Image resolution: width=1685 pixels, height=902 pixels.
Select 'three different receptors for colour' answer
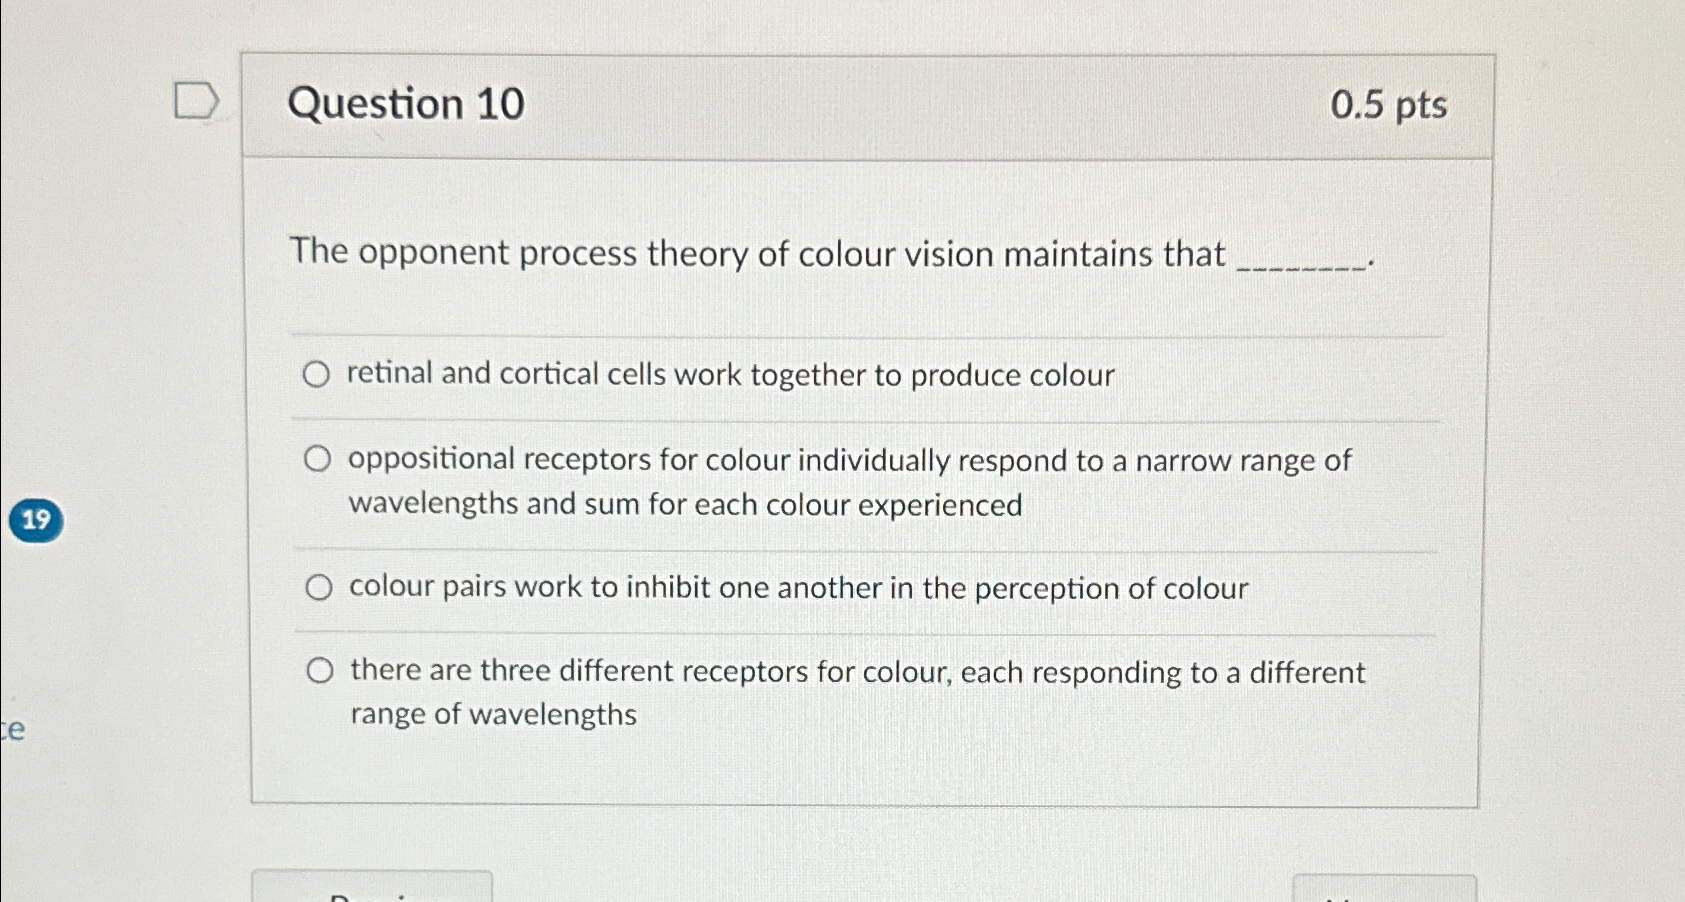[857, 692]
